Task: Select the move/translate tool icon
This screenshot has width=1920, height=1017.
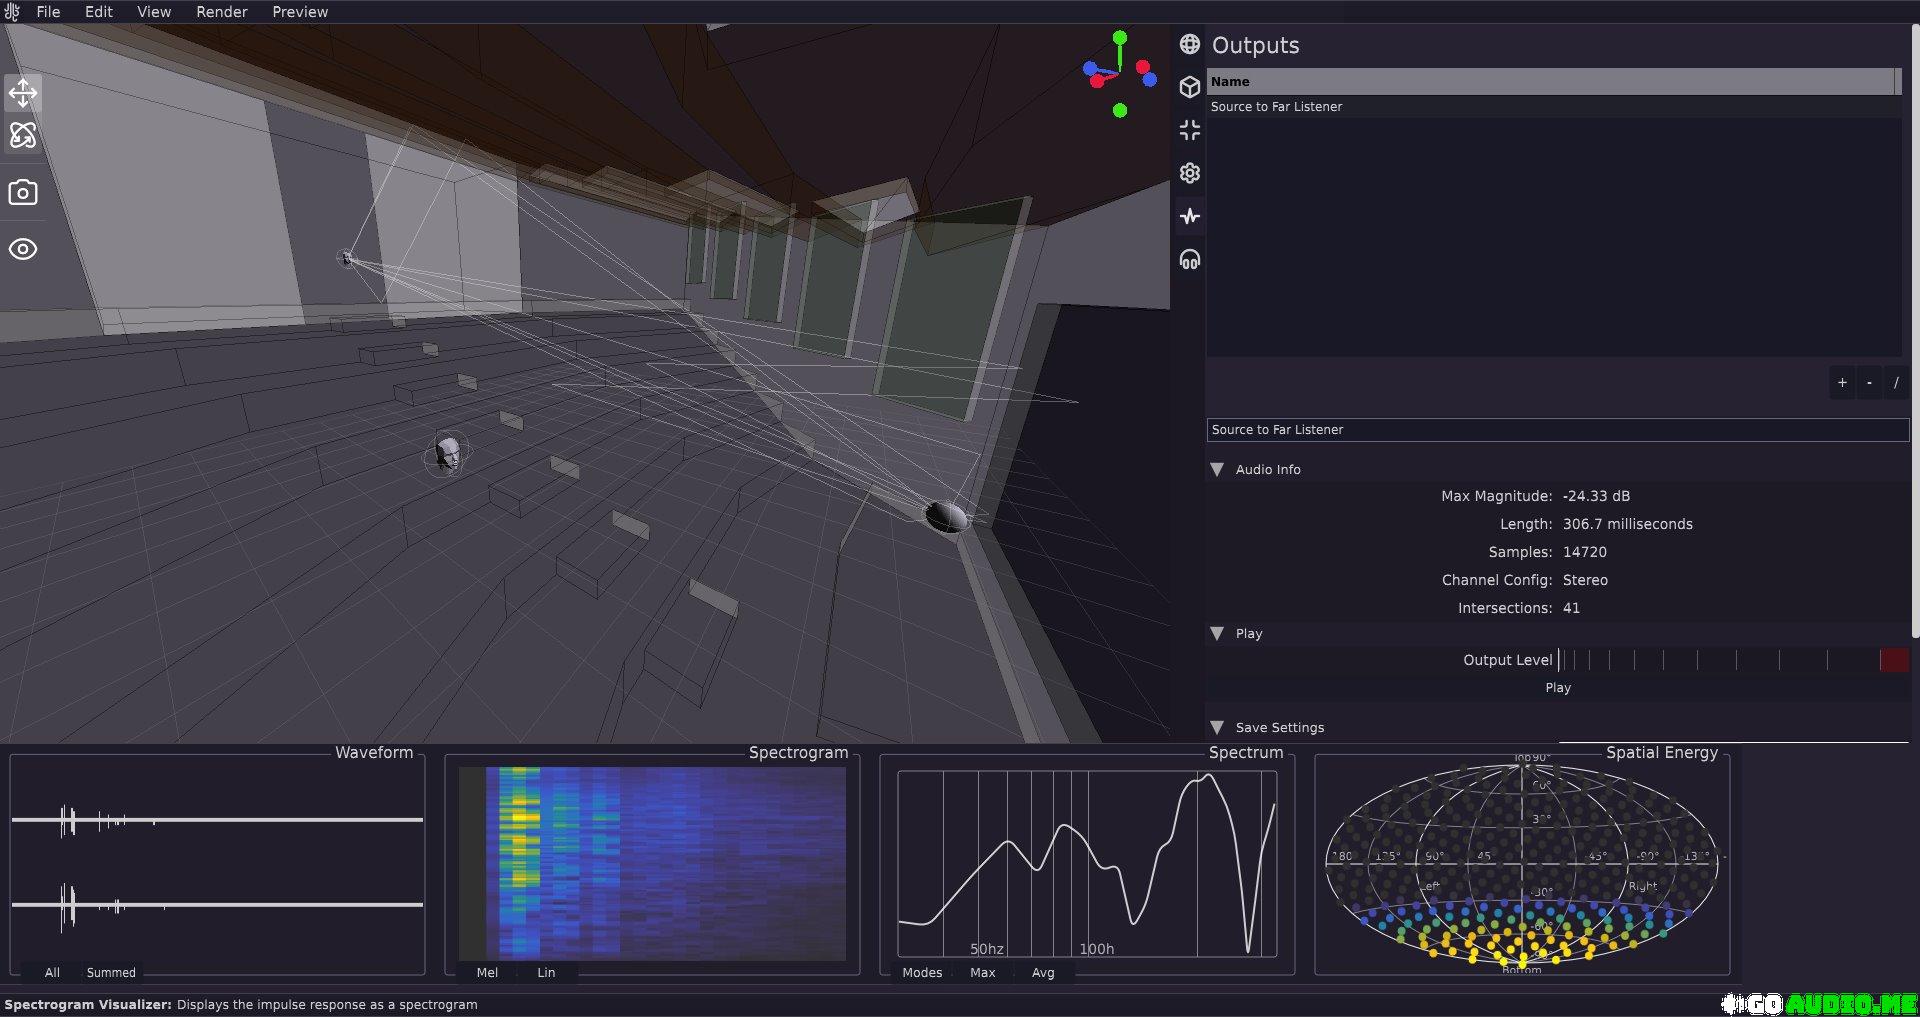Action: click(x=23, y=93)
